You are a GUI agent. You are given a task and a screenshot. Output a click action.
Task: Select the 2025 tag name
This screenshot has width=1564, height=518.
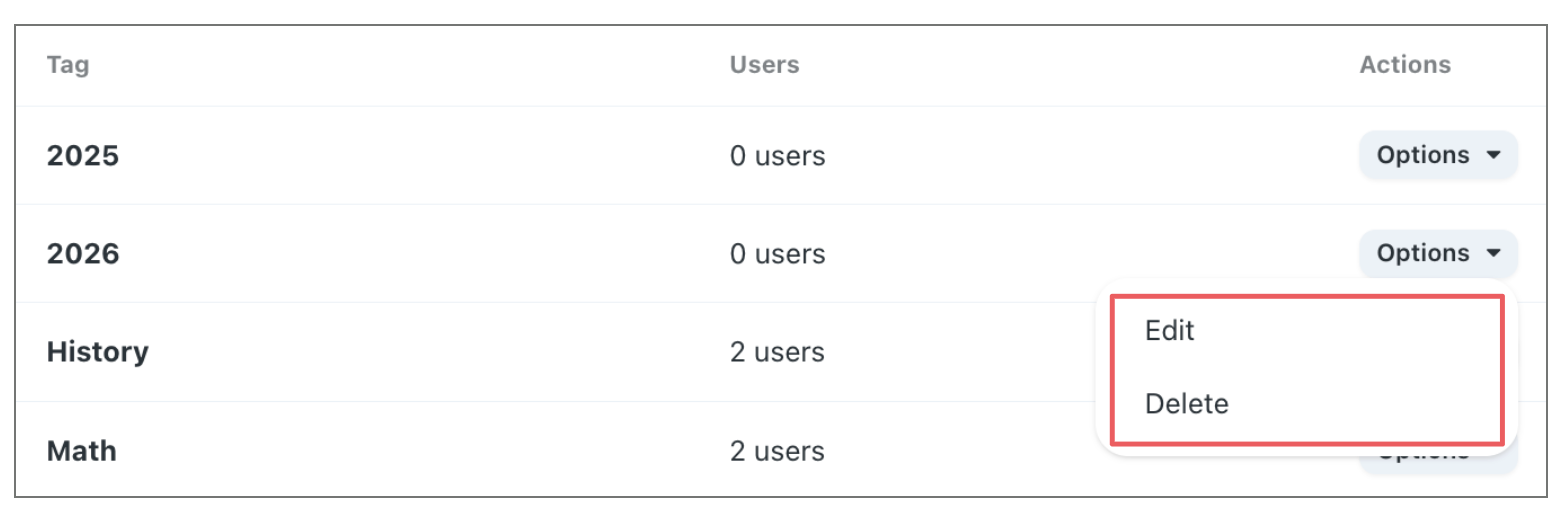pos(82,156)
